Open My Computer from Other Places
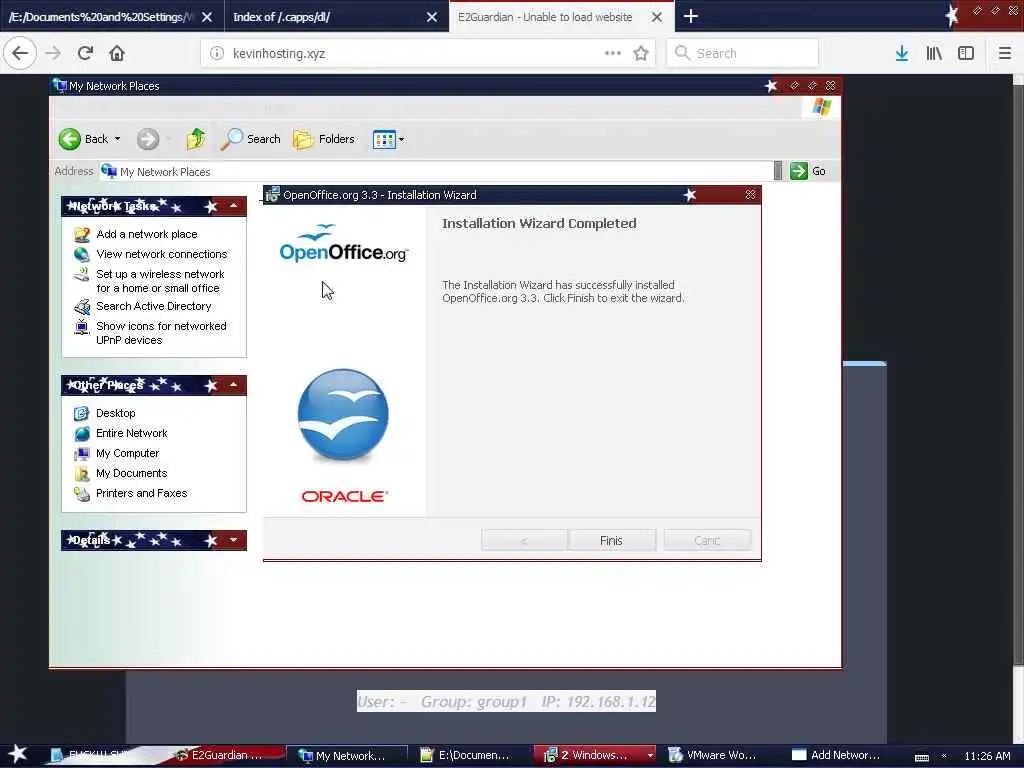This screenshot has height=768, width=1024. 127,453
